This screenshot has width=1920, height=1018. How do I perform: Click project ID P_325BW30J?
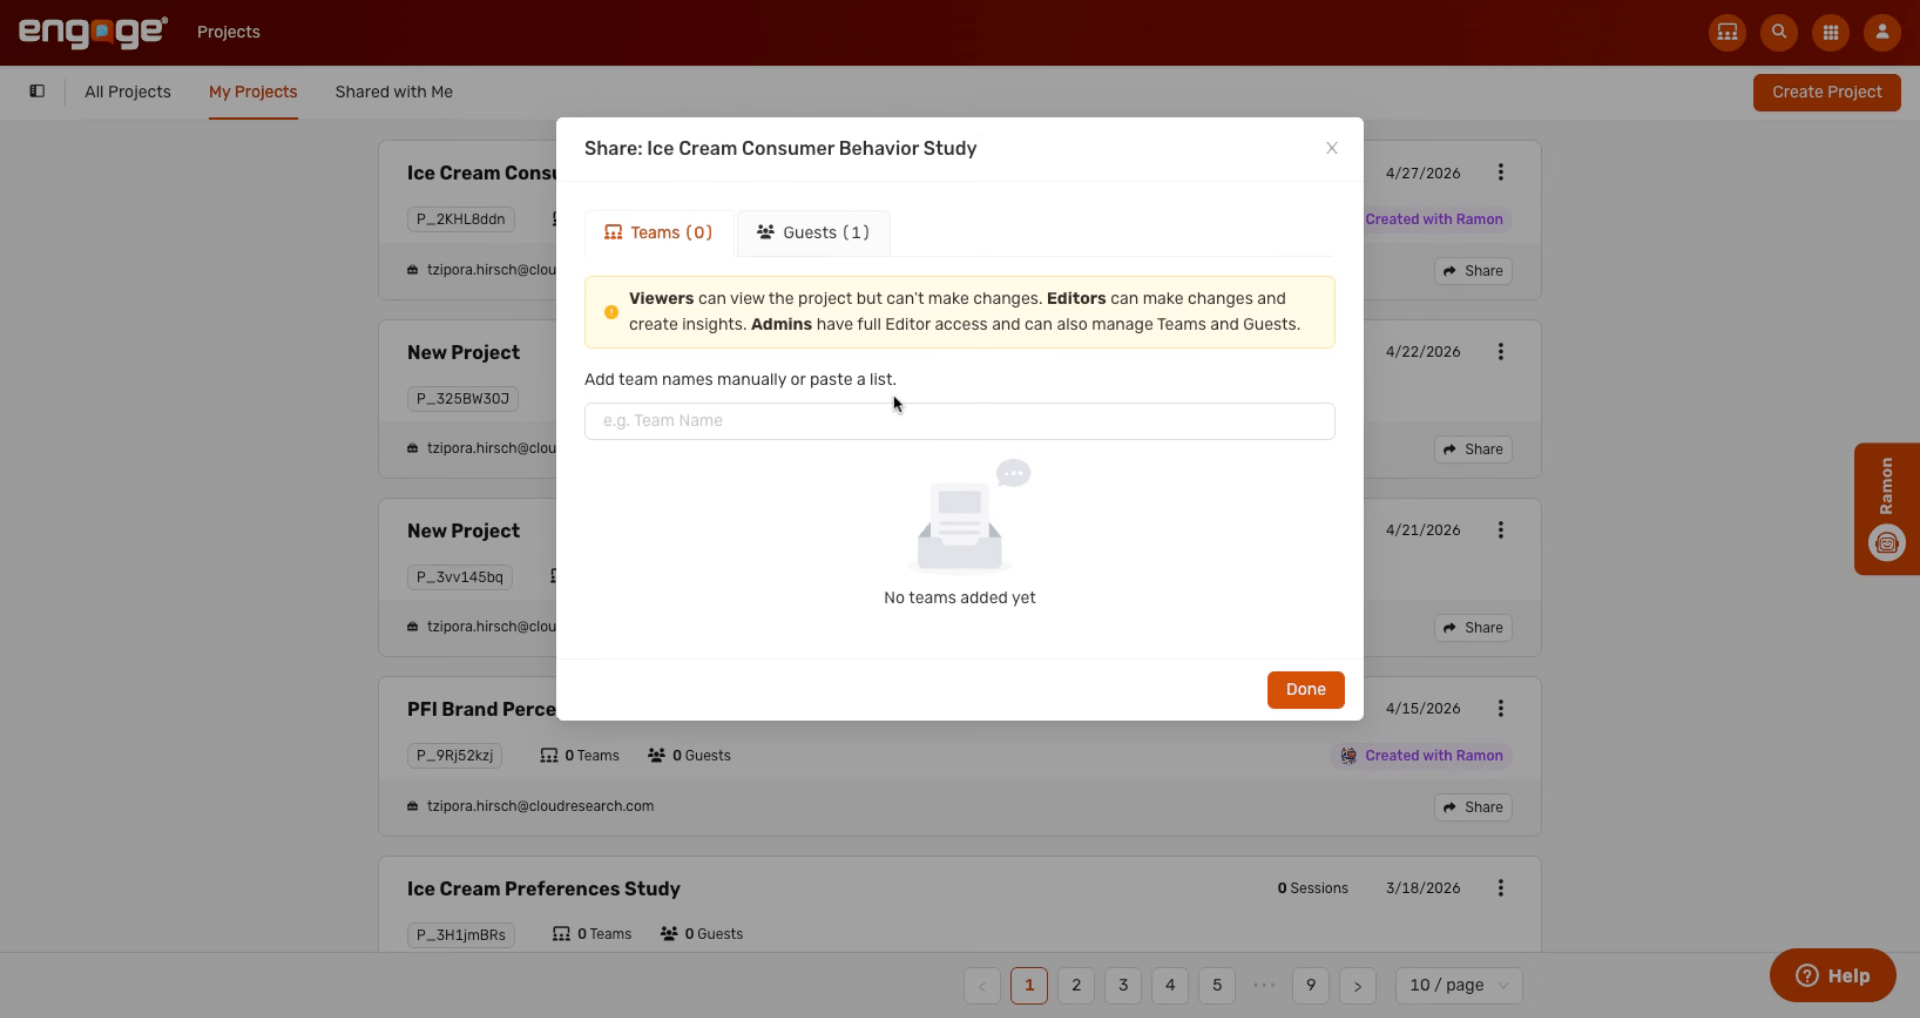(463, 398)
